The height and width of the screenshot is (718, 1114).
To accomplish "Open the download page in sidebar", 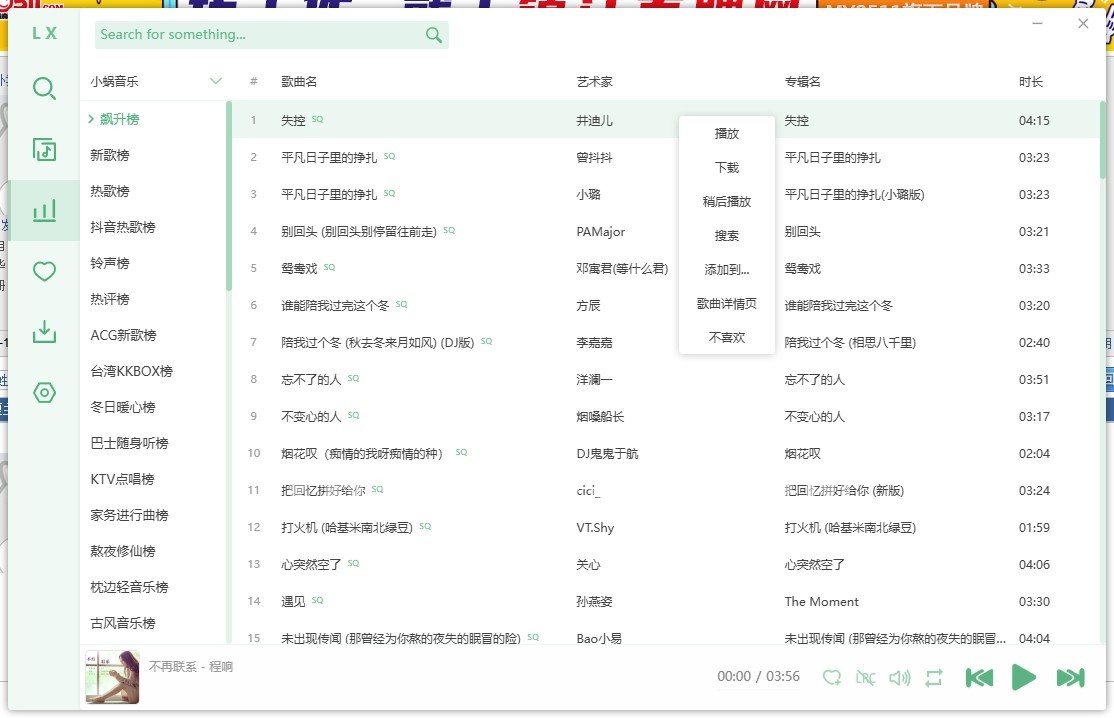I will [x=44, y=332].
